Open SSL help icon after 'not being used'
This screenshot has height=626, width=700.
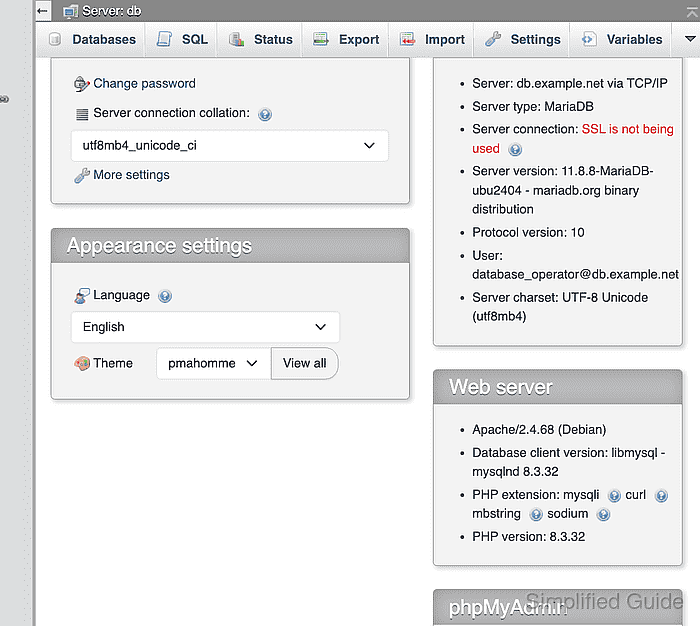[x=515, y=149]
